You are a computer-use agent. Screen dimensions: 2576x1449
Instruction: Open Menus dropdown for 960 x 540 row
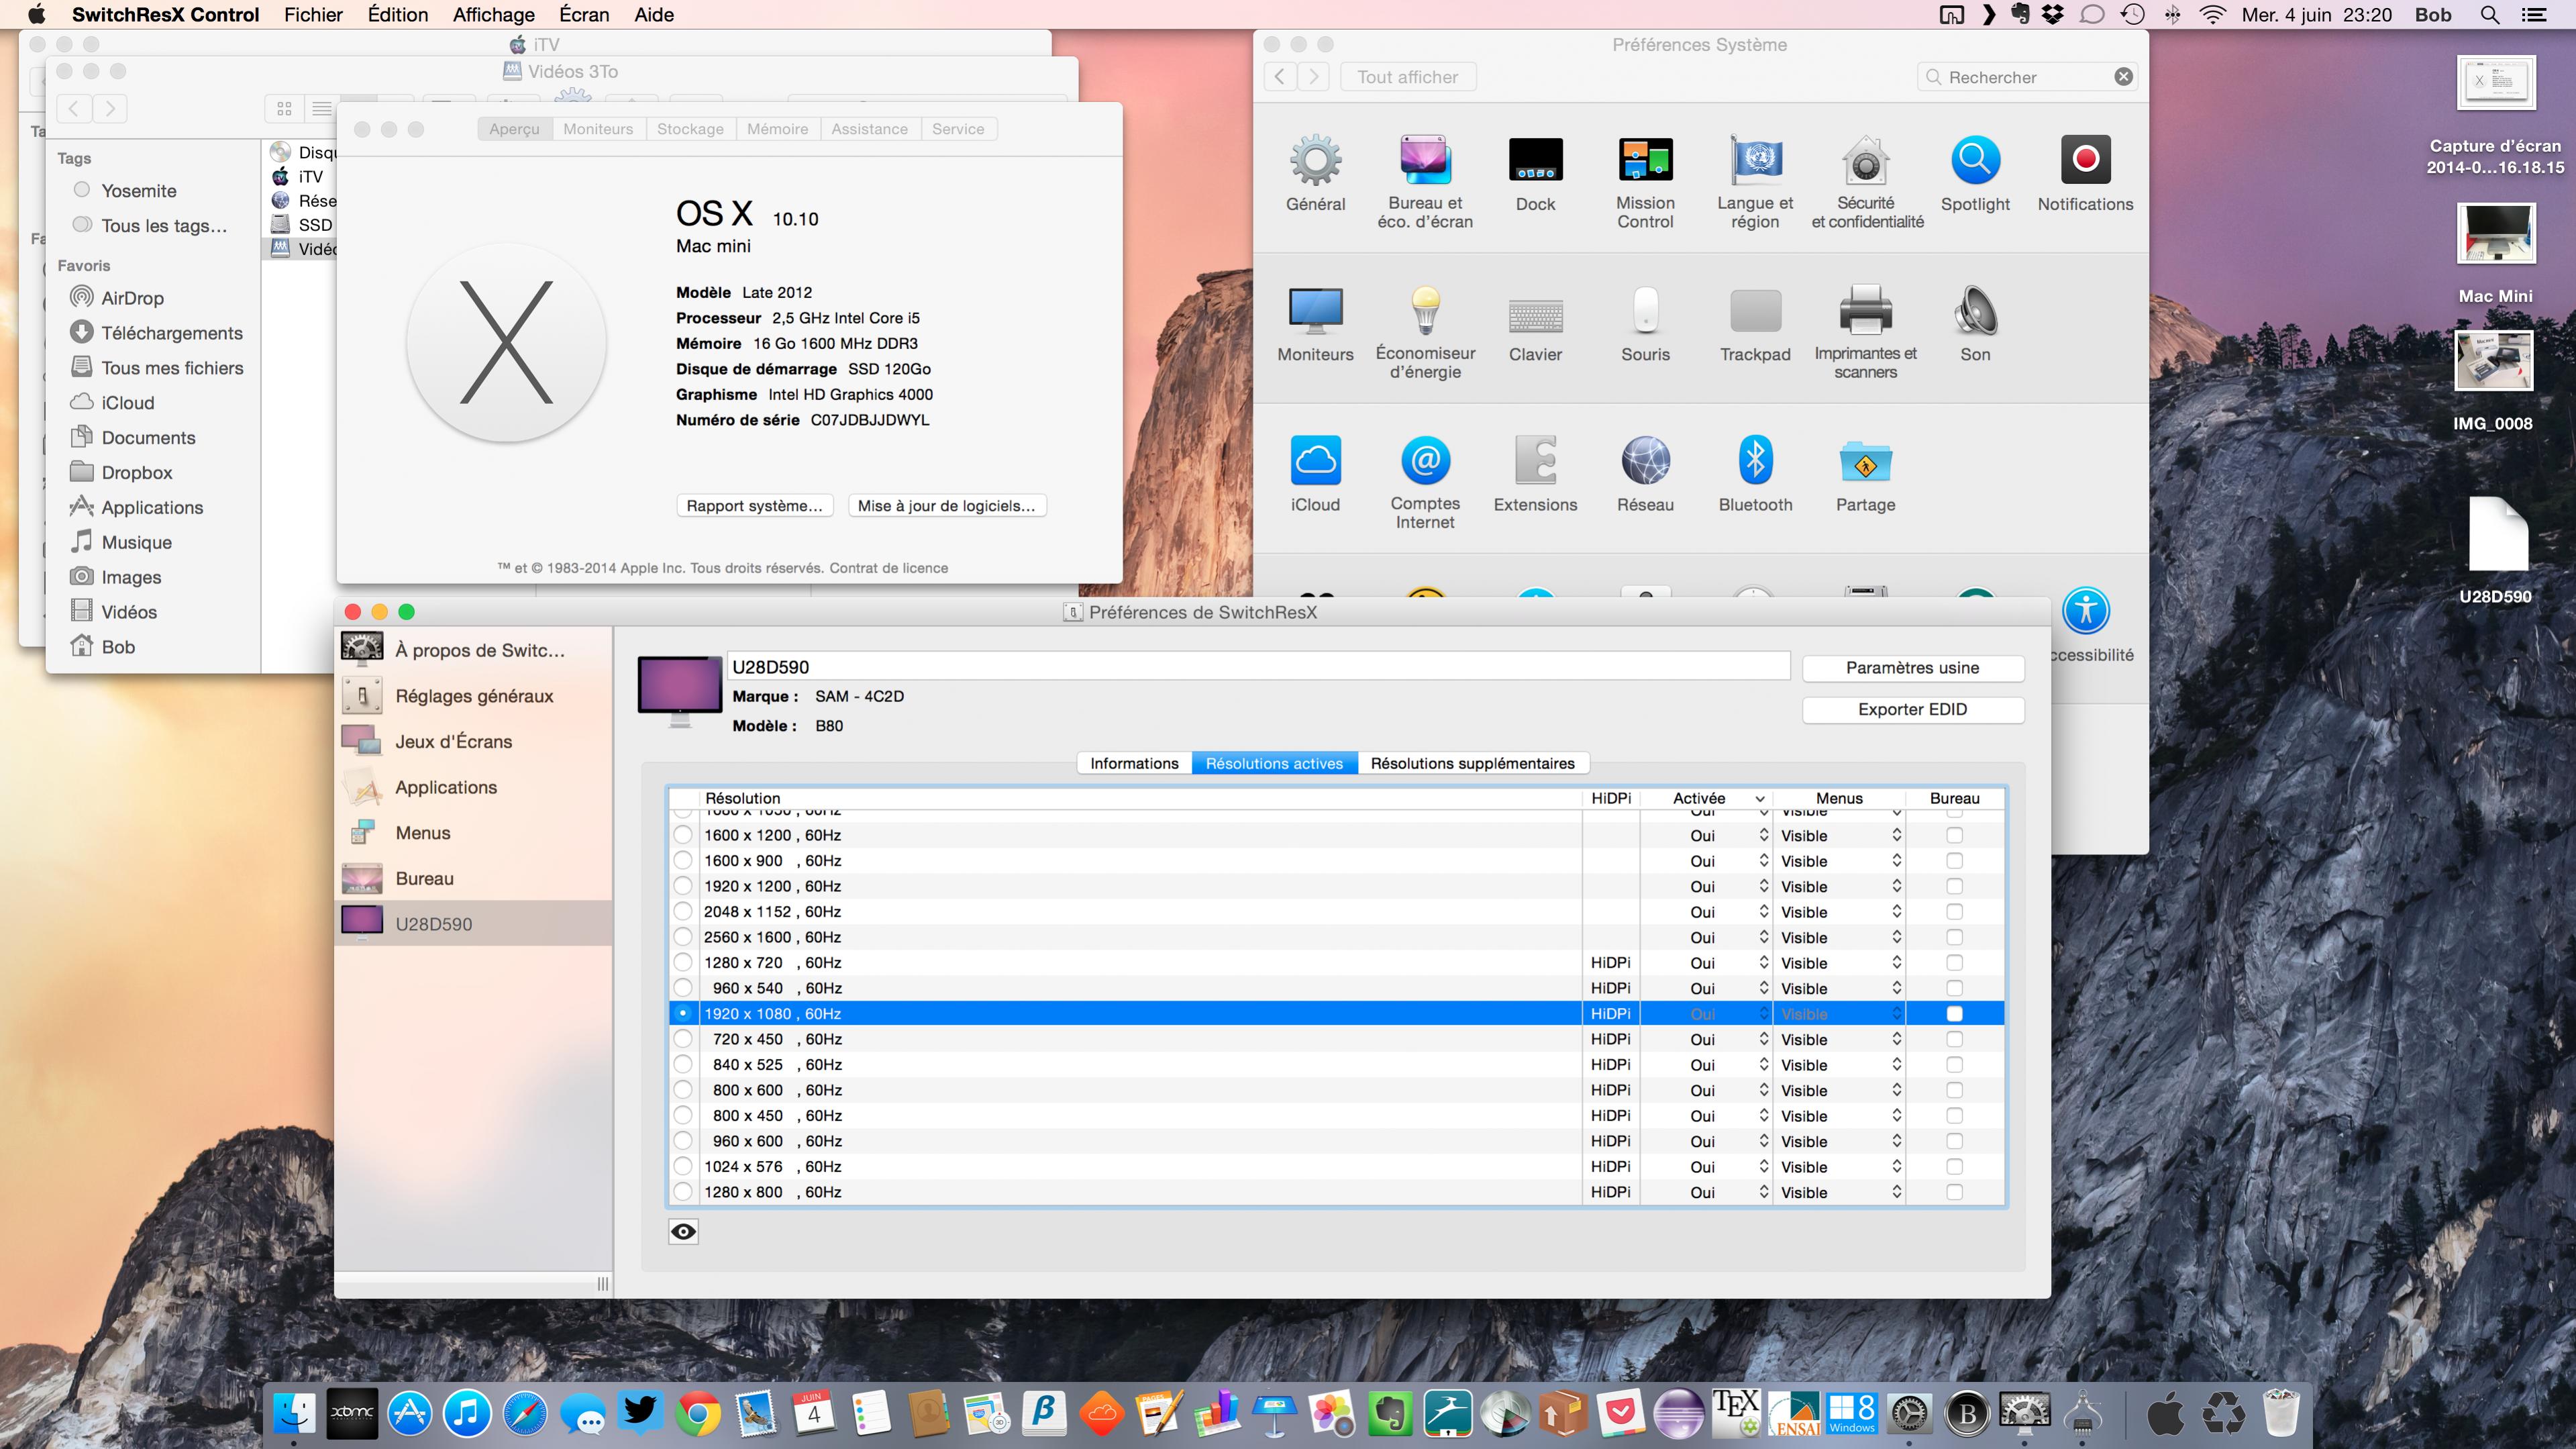tap(1839, 988)
